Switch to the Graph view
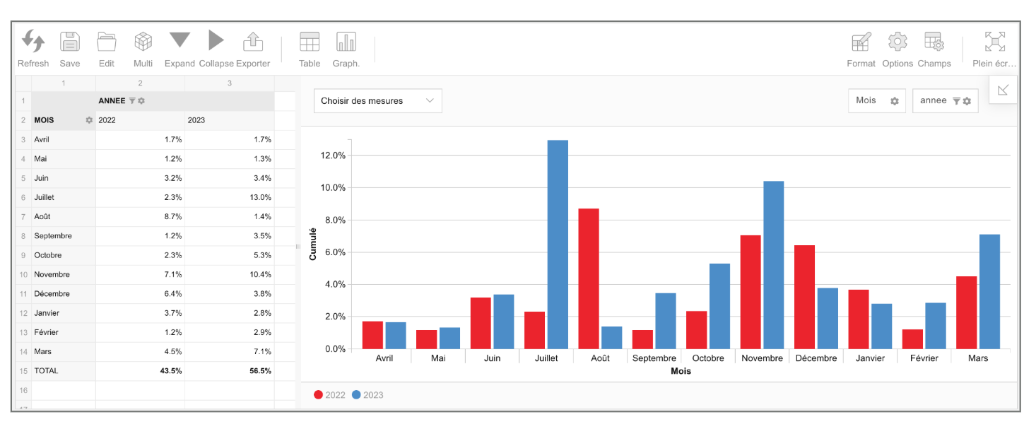 pyautogui.click(x=346, y=41)
